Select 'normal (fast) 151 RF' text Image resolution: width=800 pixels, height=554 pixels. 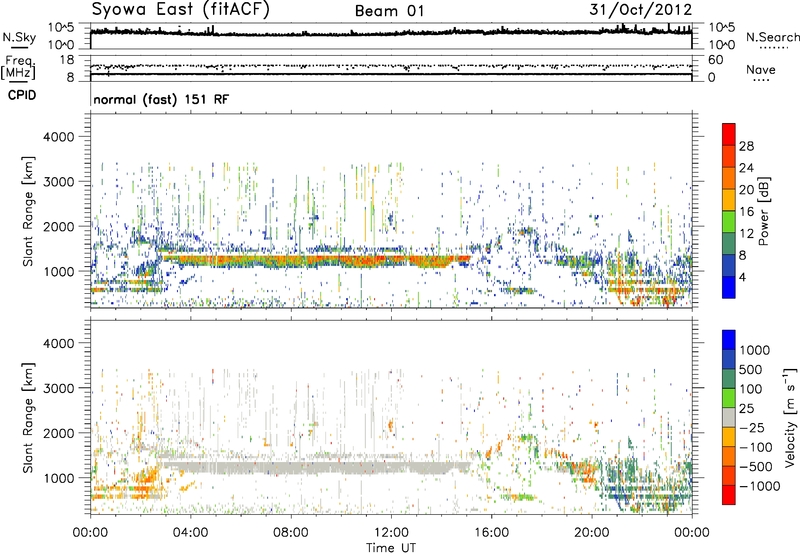(x=161, y=99)
